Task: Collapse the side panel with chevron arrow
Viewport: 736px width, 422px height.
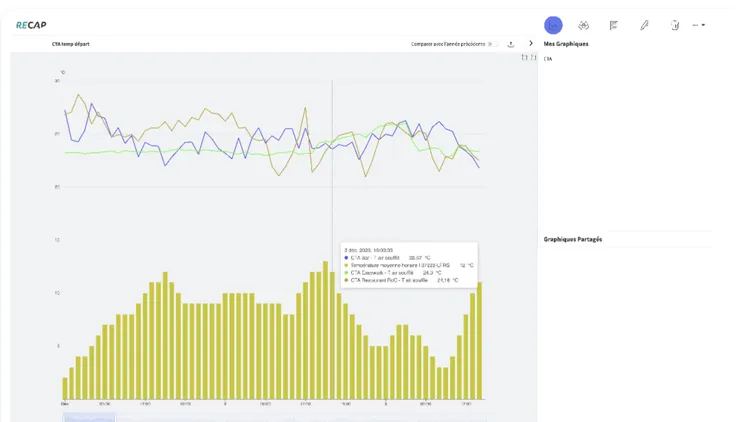Action: [x=531, y=43]
